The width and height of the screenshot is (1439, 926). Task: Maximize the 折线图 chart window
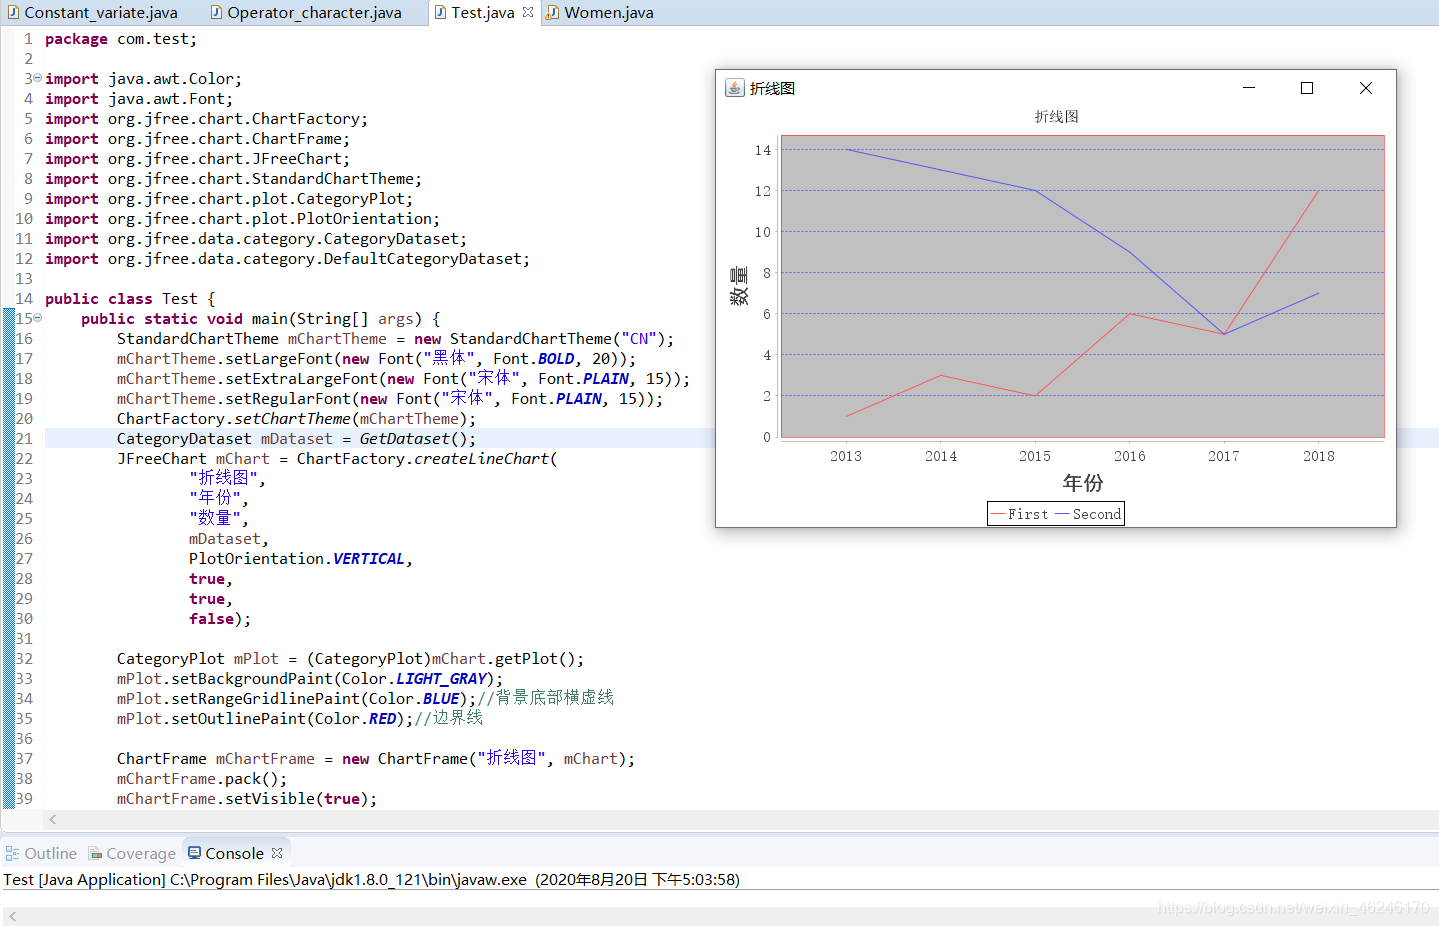click(1306, 88)
